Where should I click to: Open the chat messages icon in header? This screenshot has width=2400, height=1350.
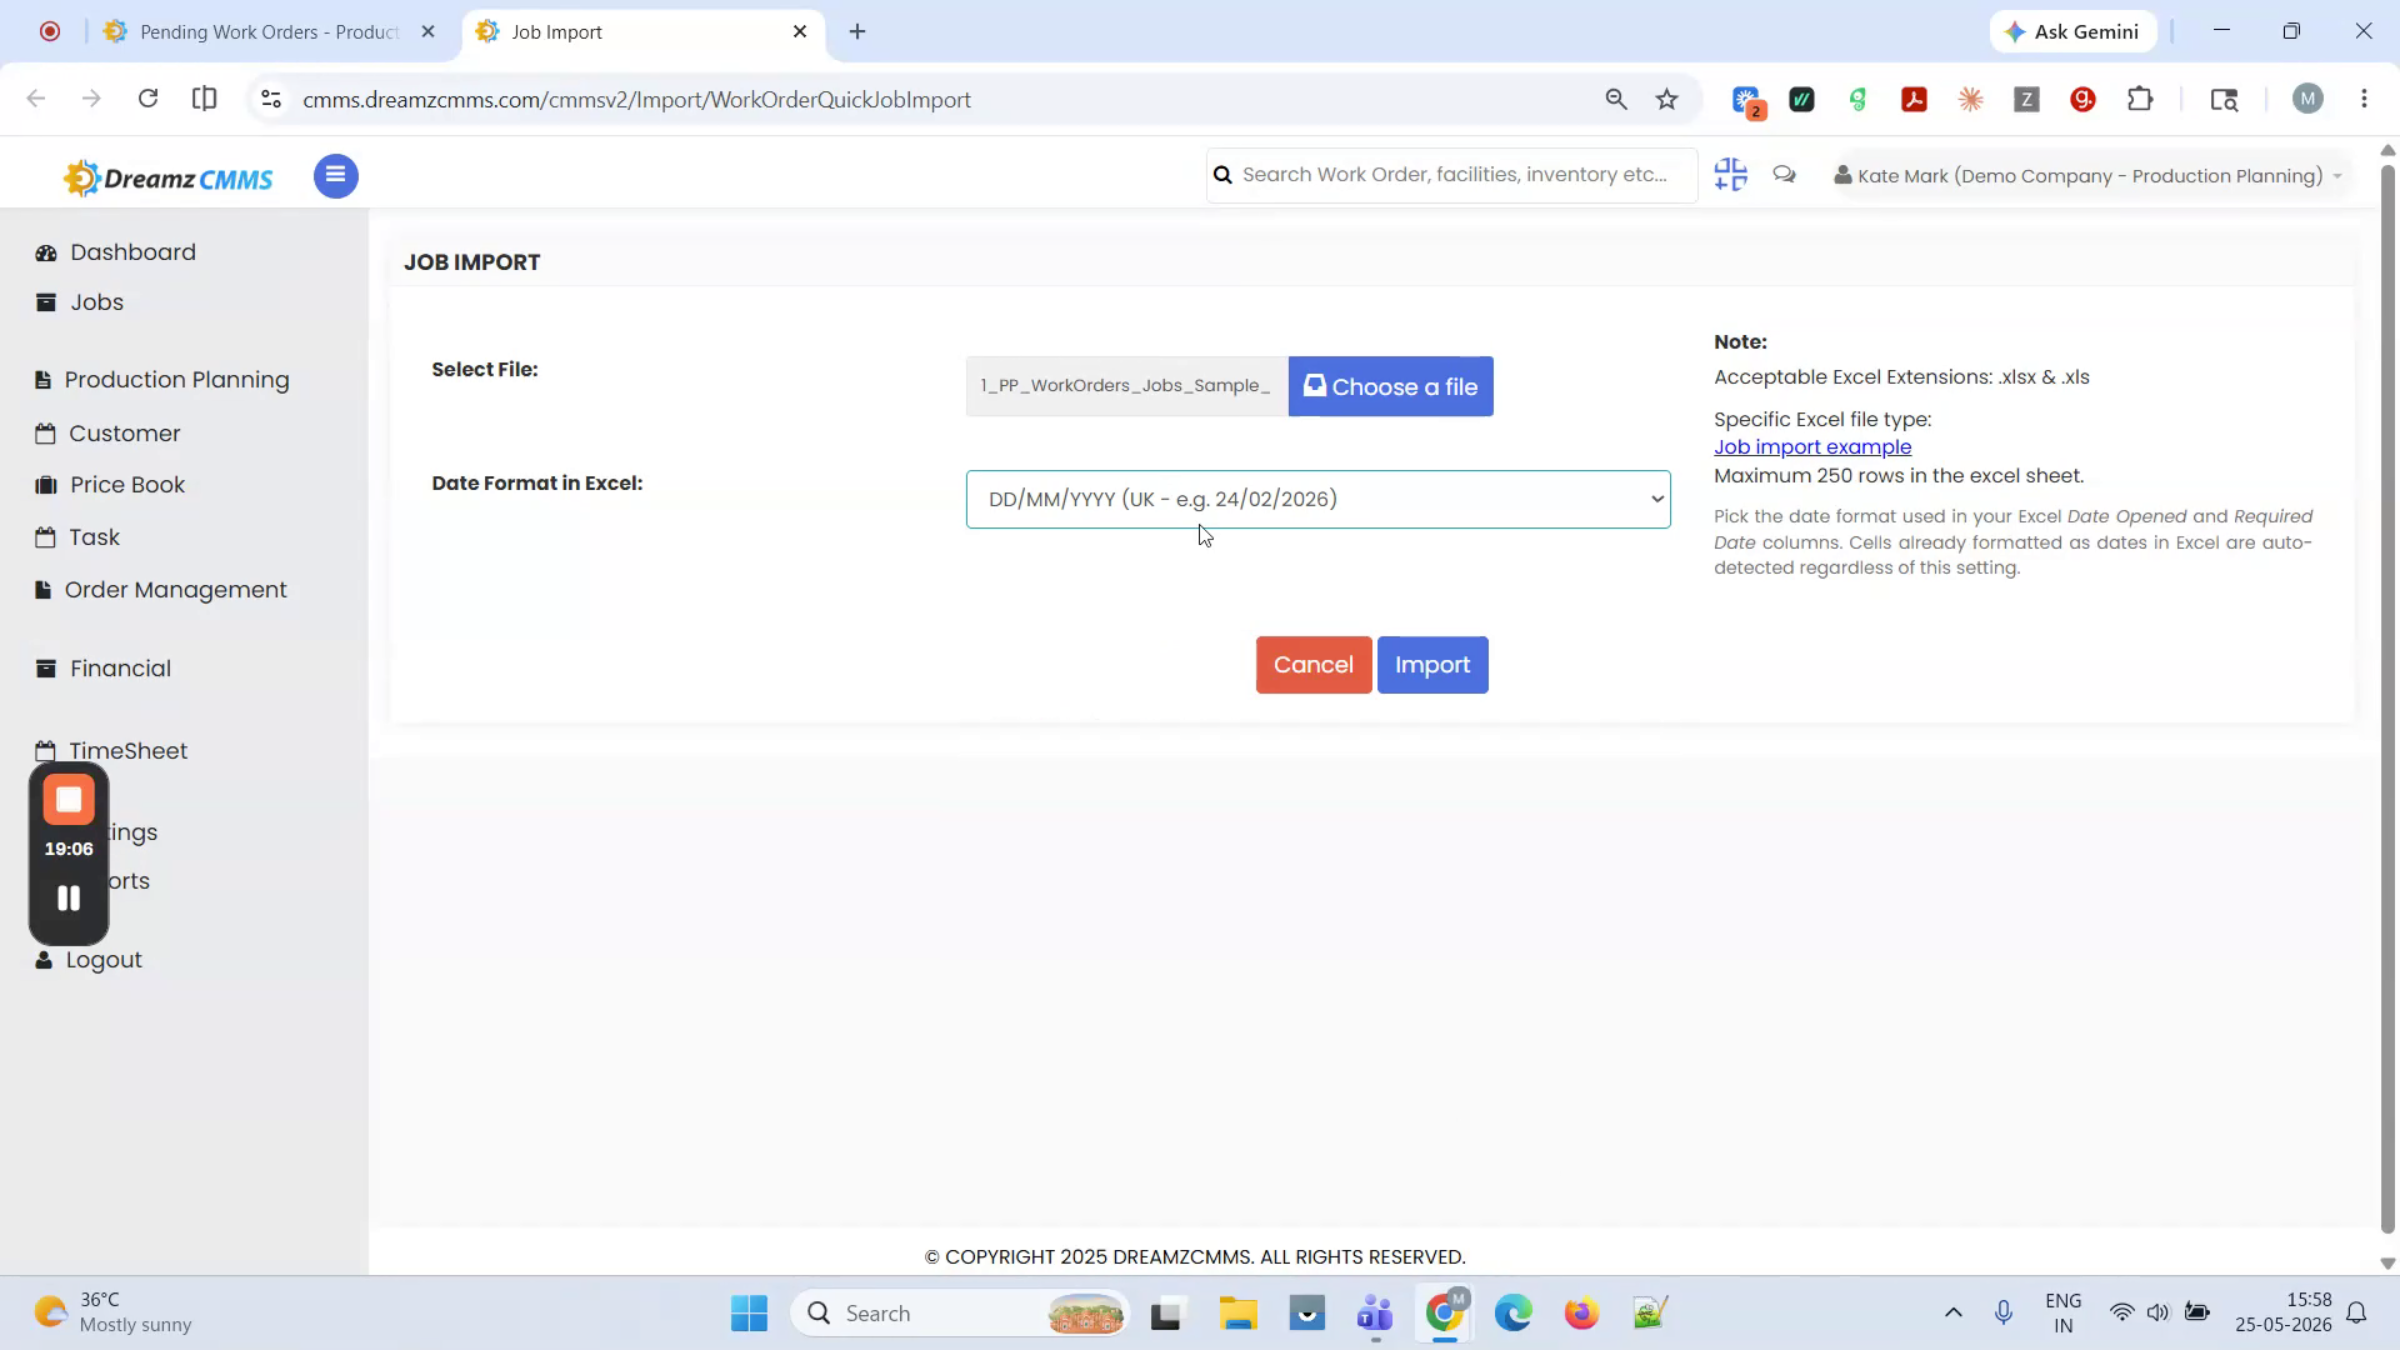1784,175
